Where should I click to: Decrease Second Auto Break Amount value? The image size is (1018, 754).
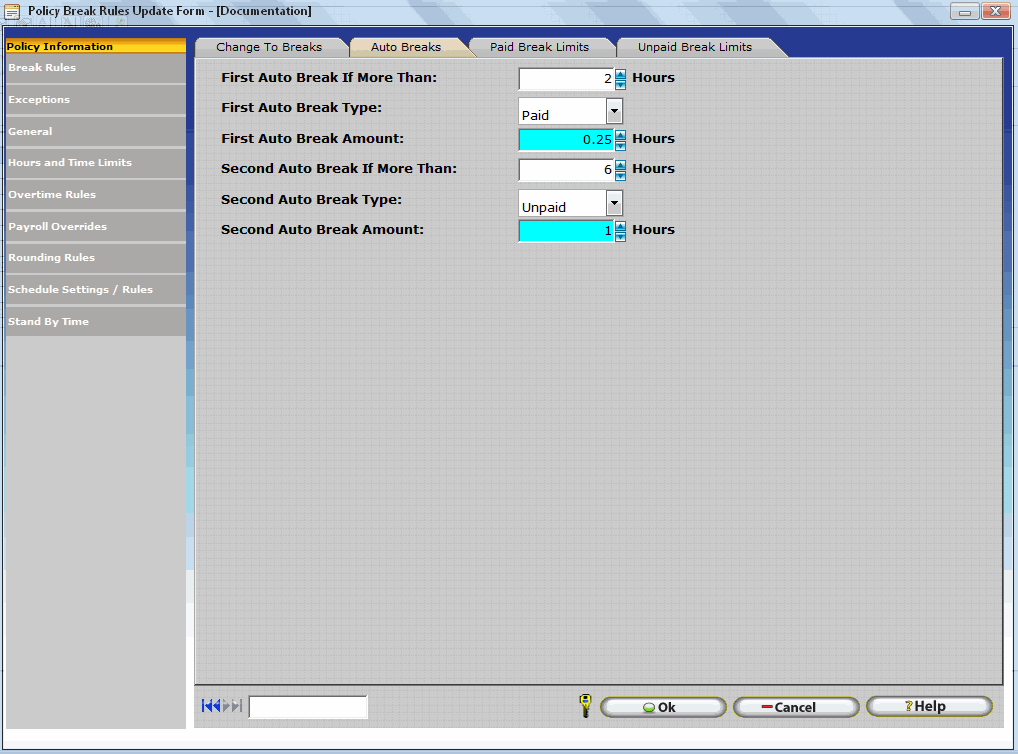620,236
